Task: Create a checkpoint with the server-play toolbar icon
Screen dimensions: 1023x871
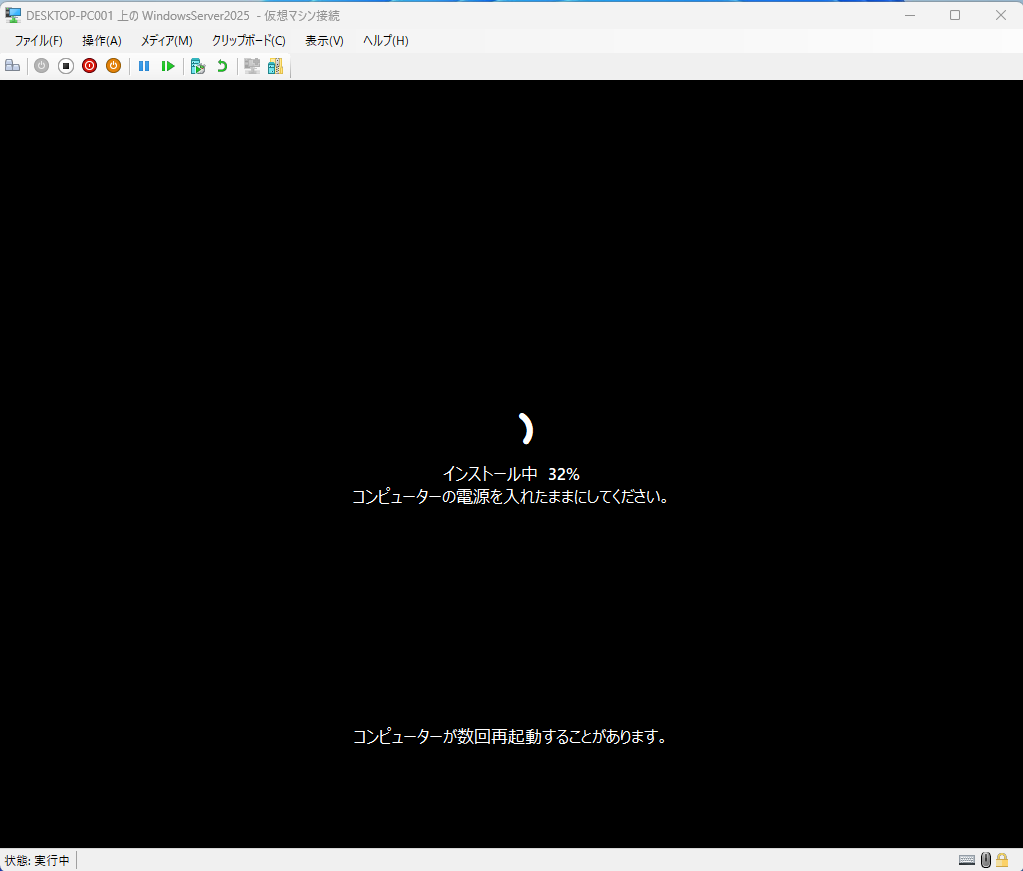Action: coord(198,66)
